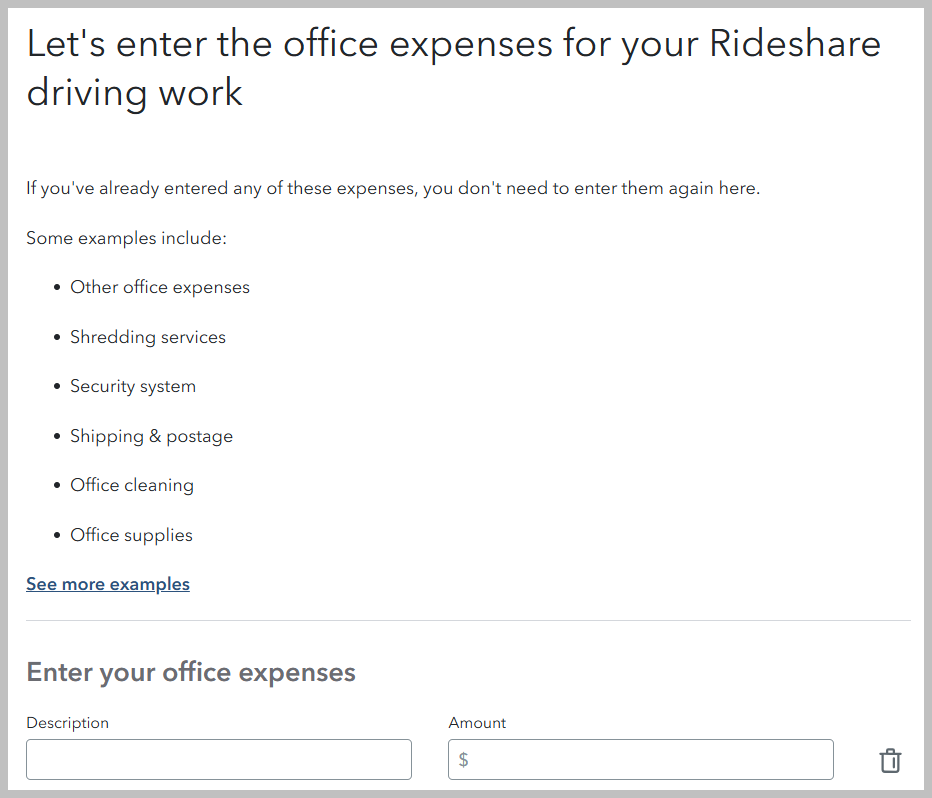This screenshot has height=798, width=932.
Task: Click the Description input field
Action: click(x=219, y=760)
